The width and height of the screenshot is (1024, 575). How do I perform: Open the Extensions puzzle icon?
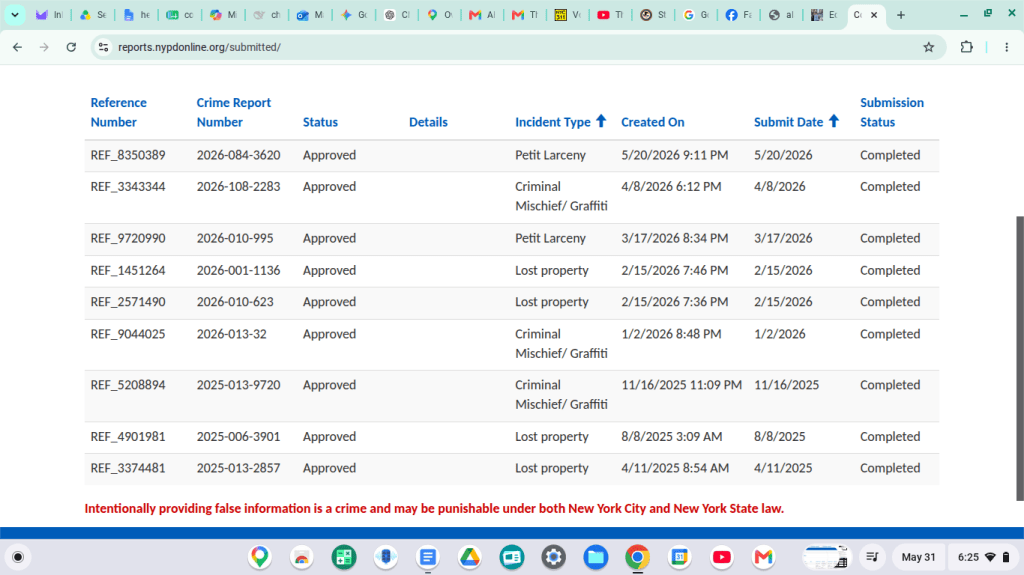tap(967, 47)
